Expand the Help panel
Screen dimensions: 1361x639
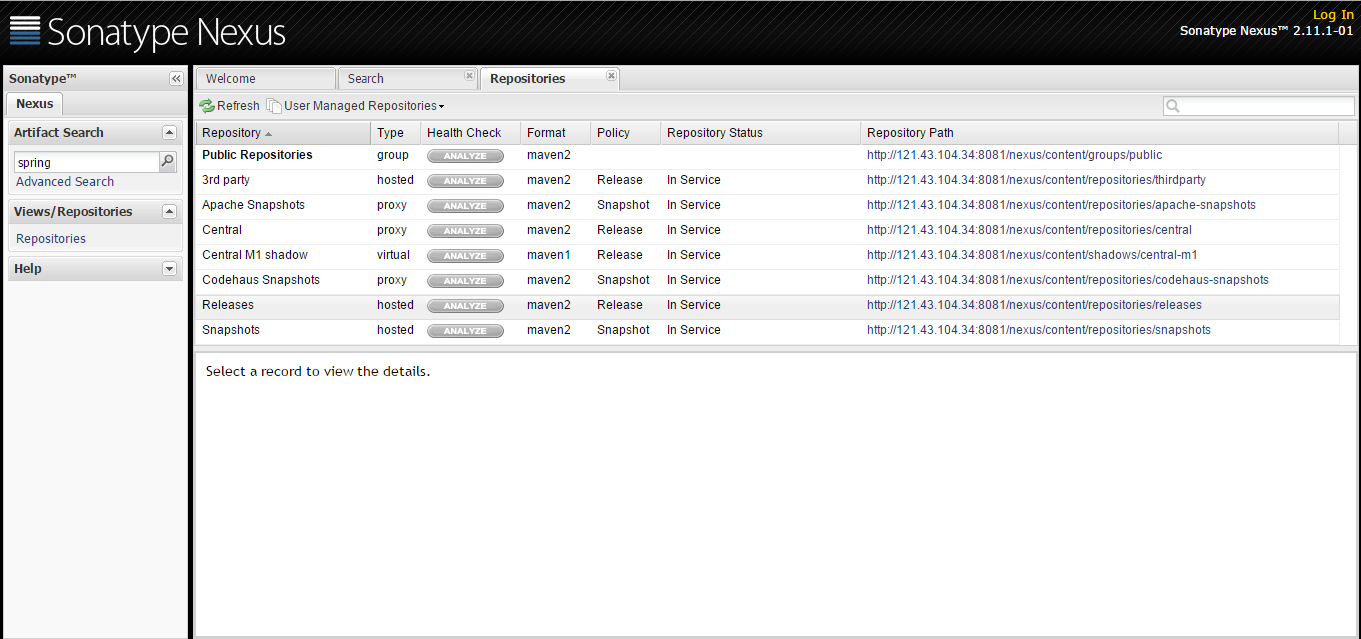coord(169,268)
